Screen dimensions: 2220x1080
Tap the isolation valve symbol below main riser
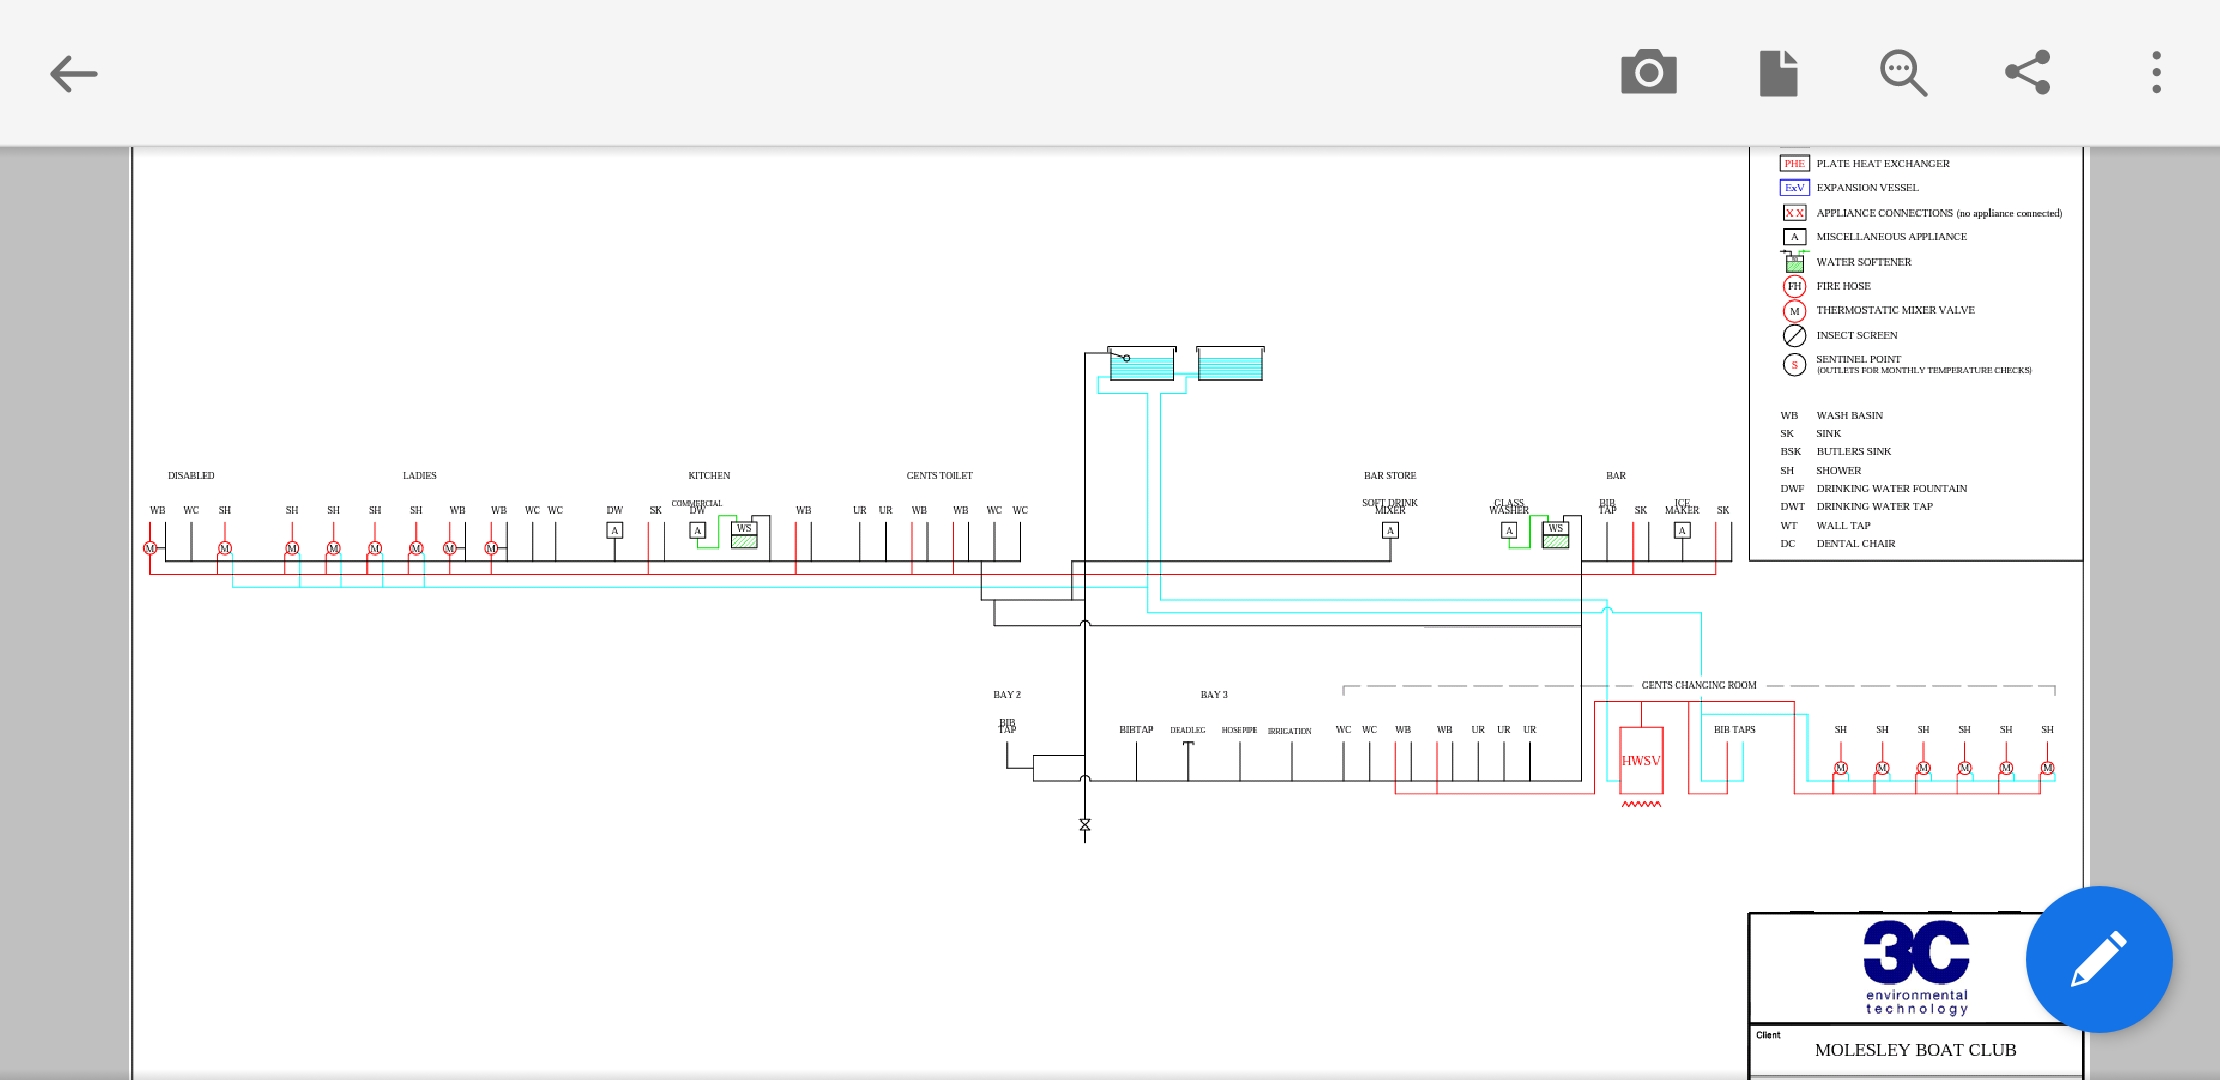[1085, 825]
